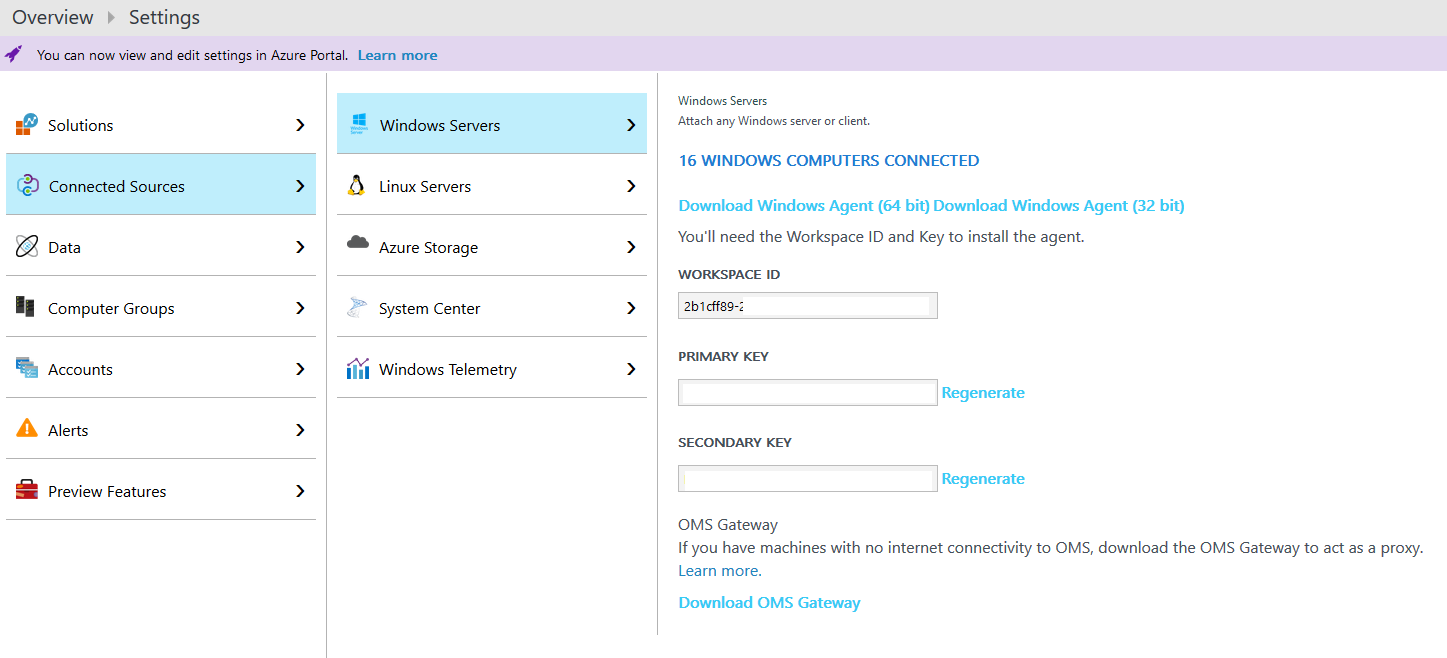The image size is (1447, 658).
Task: Open the Alerts settings section
Action: pos(161,430)
